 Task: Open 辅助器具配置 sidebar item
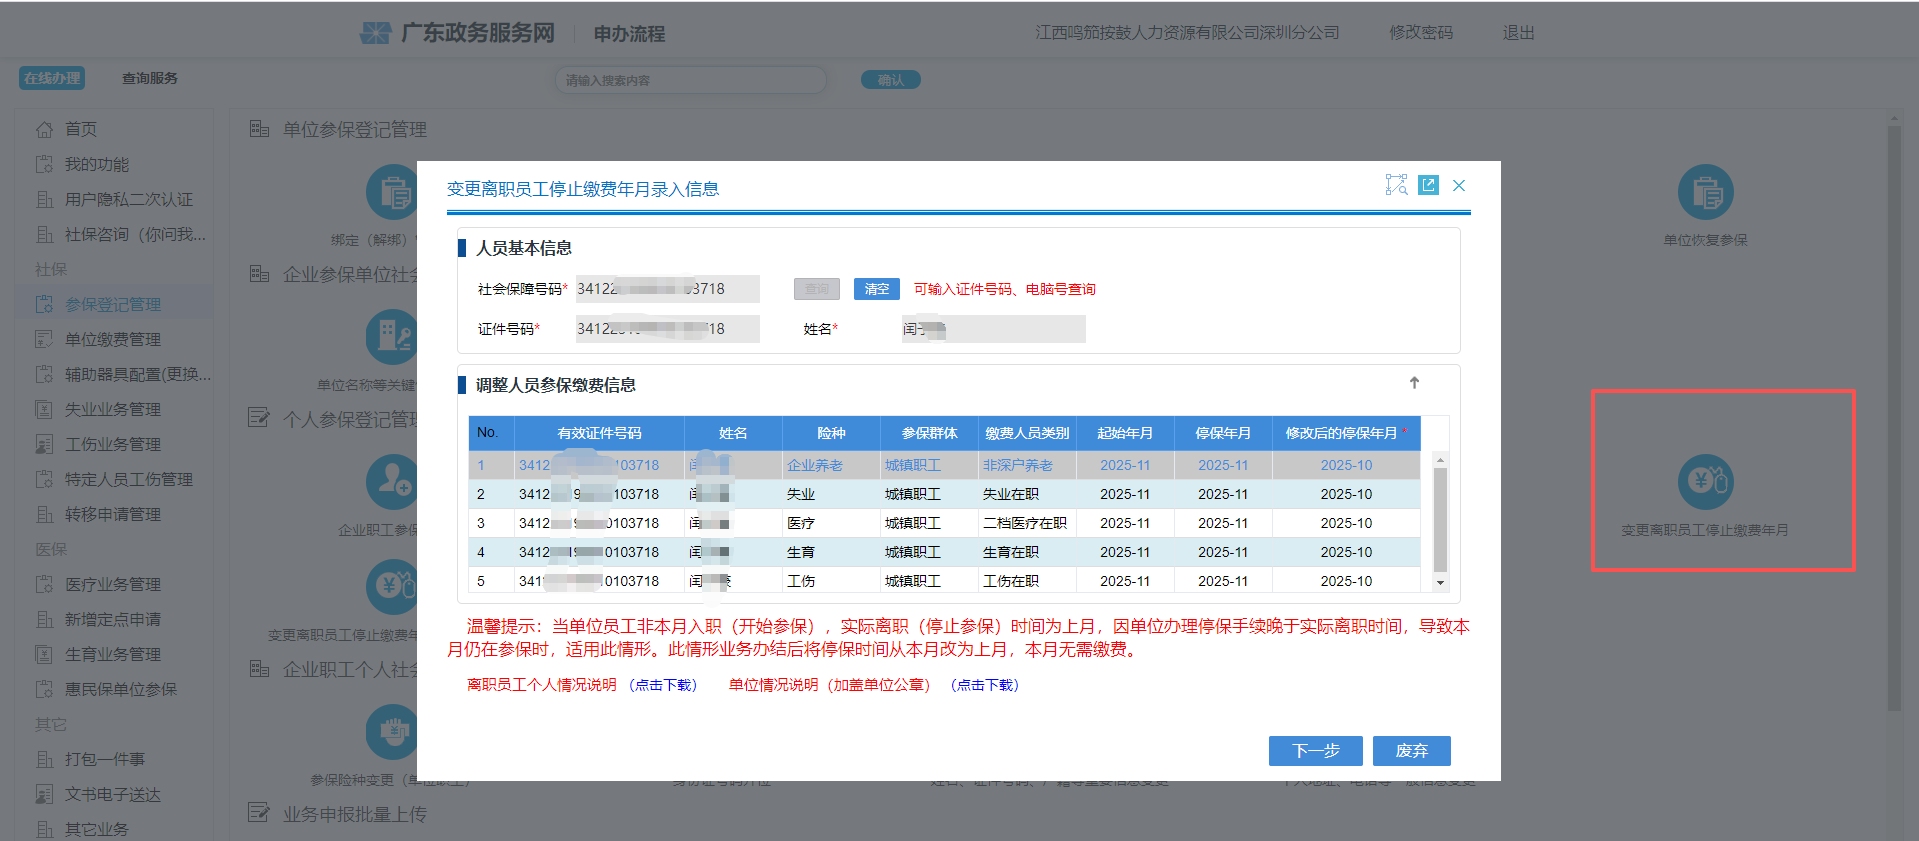[138, 374]
